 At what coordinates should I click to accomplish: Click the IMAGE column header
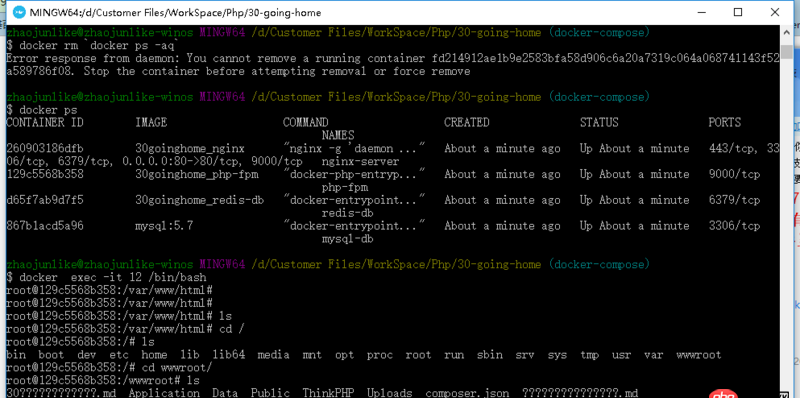151,122
